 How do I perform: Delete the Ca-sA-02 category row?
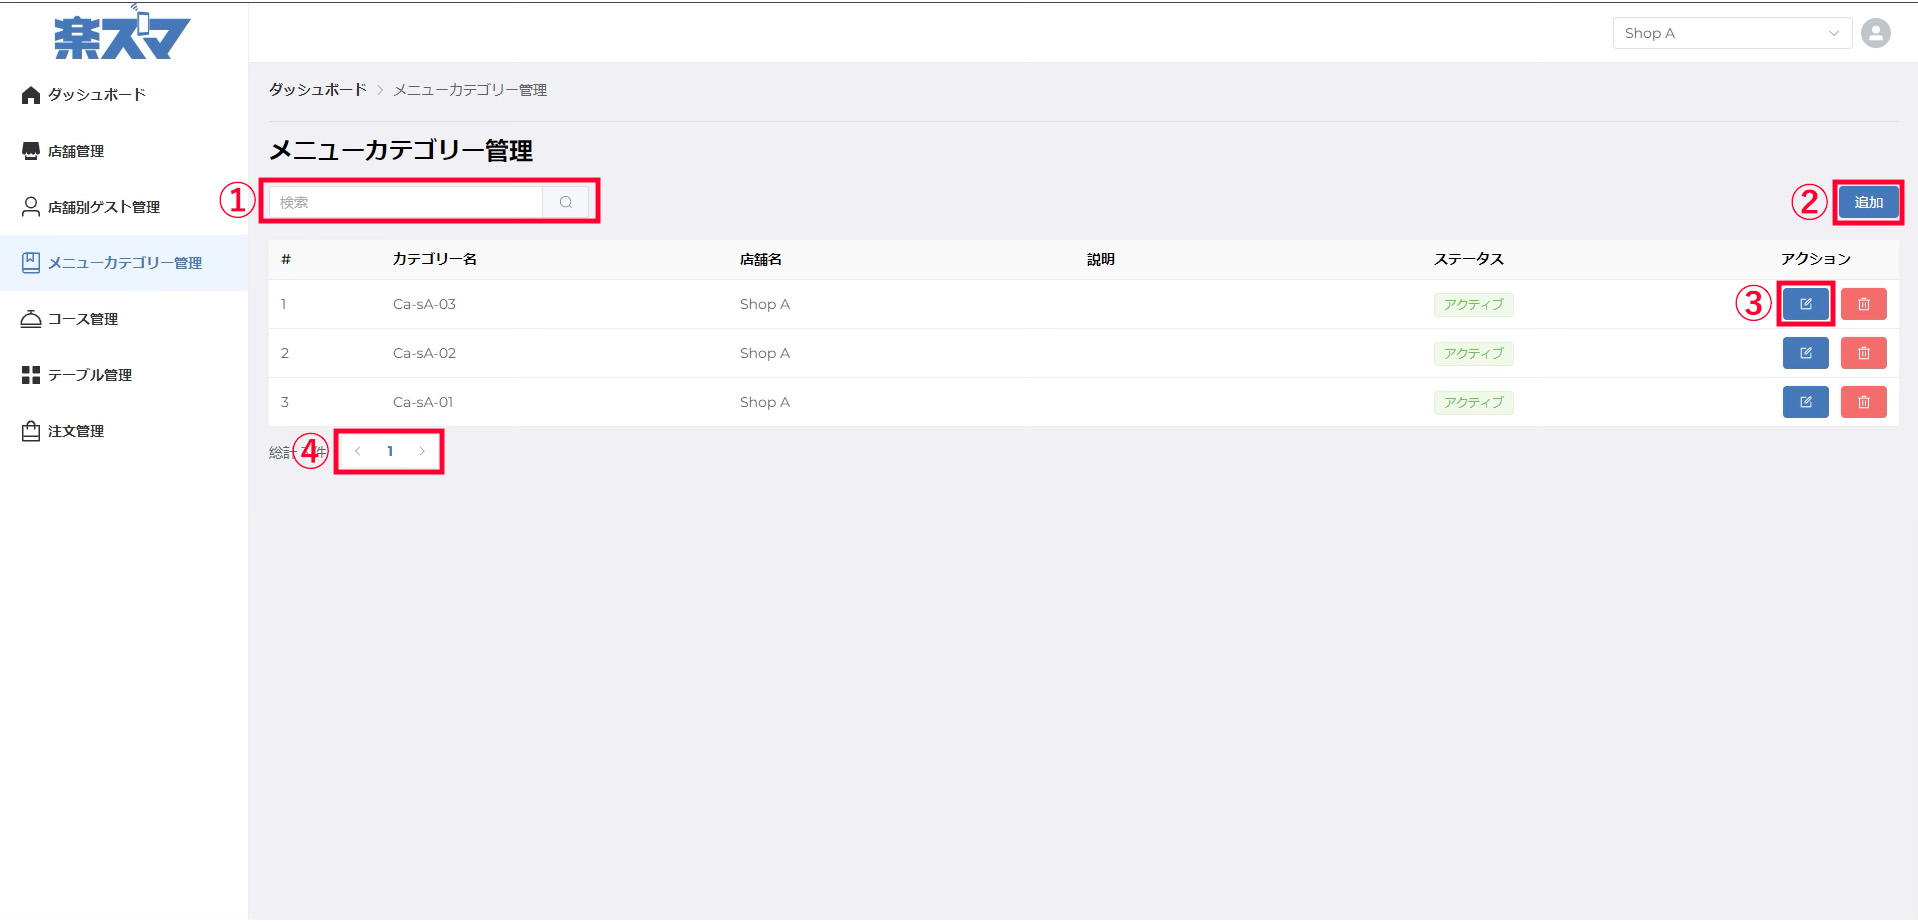pyautogui.click(x=1863, y=353)
